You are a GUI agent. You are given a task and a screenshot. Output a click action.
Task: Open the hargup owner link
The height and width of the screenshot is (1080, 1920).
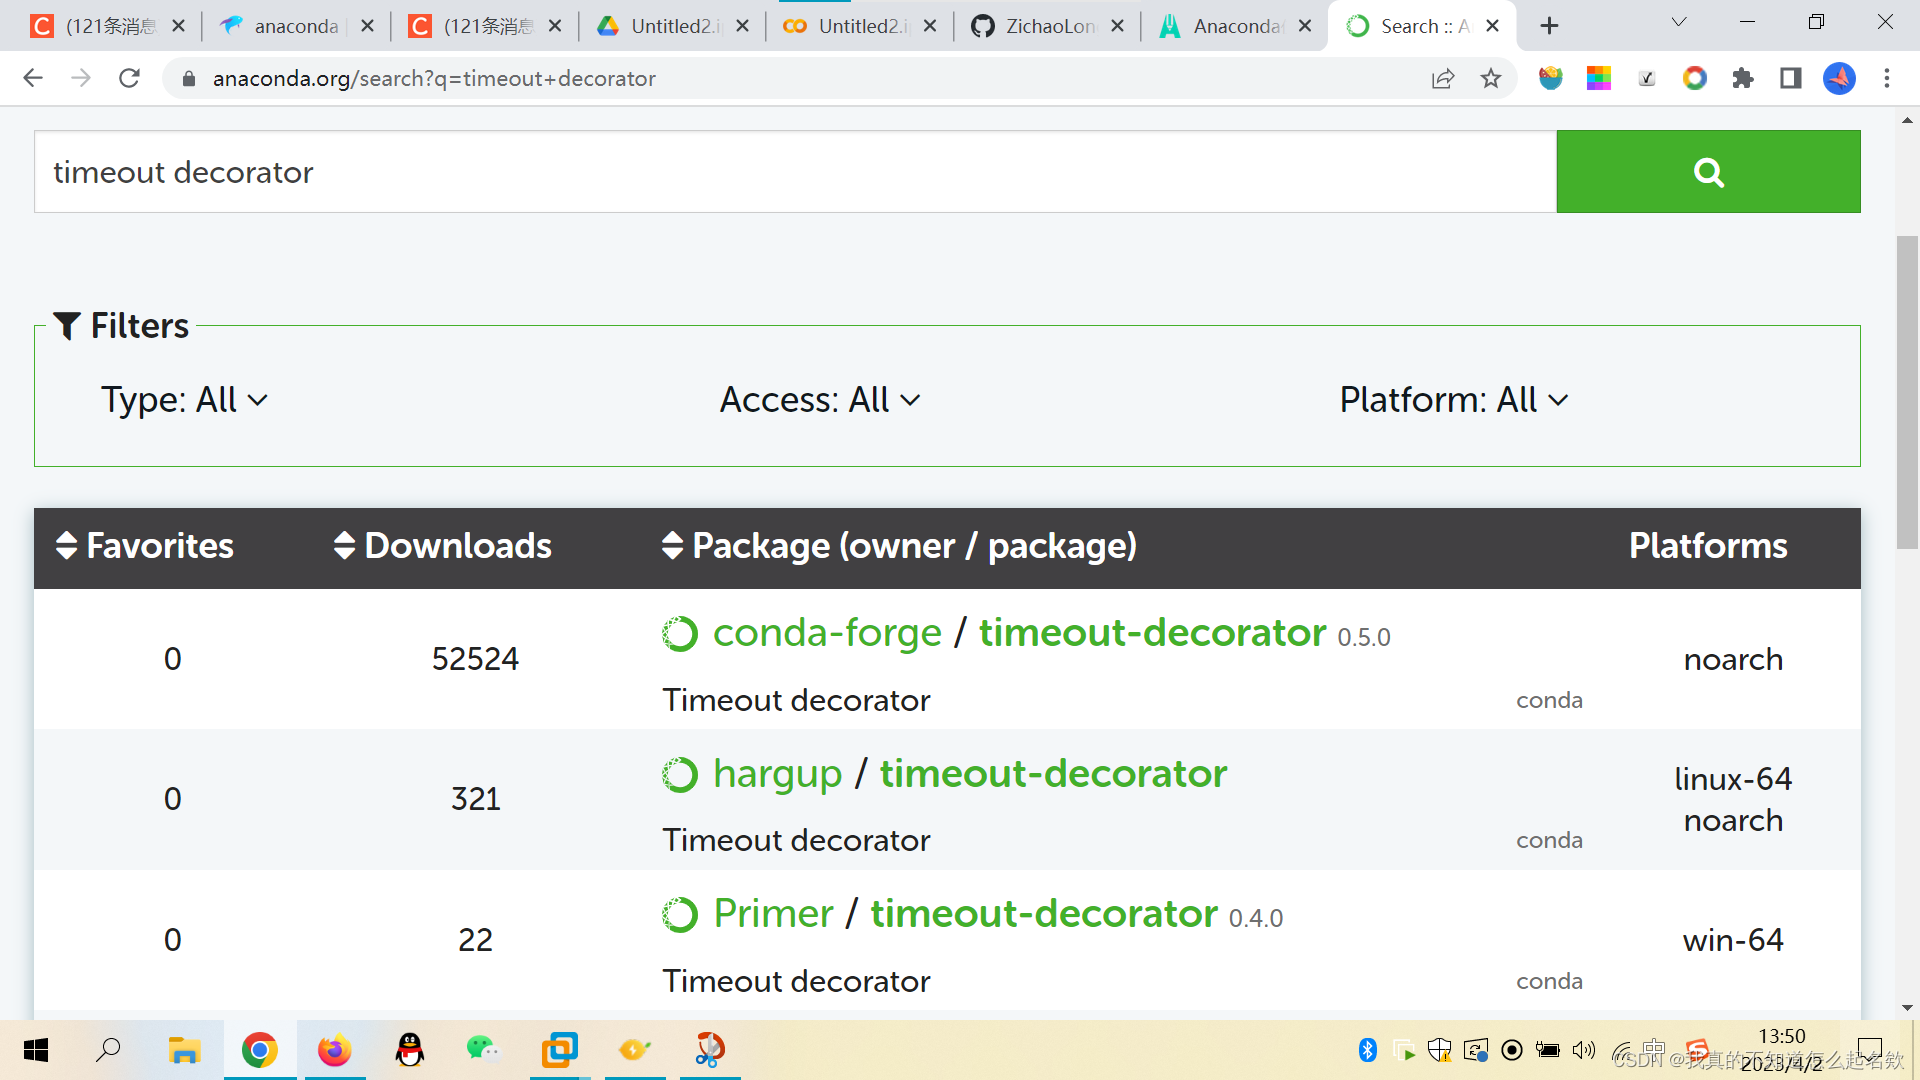coord(777,774)
